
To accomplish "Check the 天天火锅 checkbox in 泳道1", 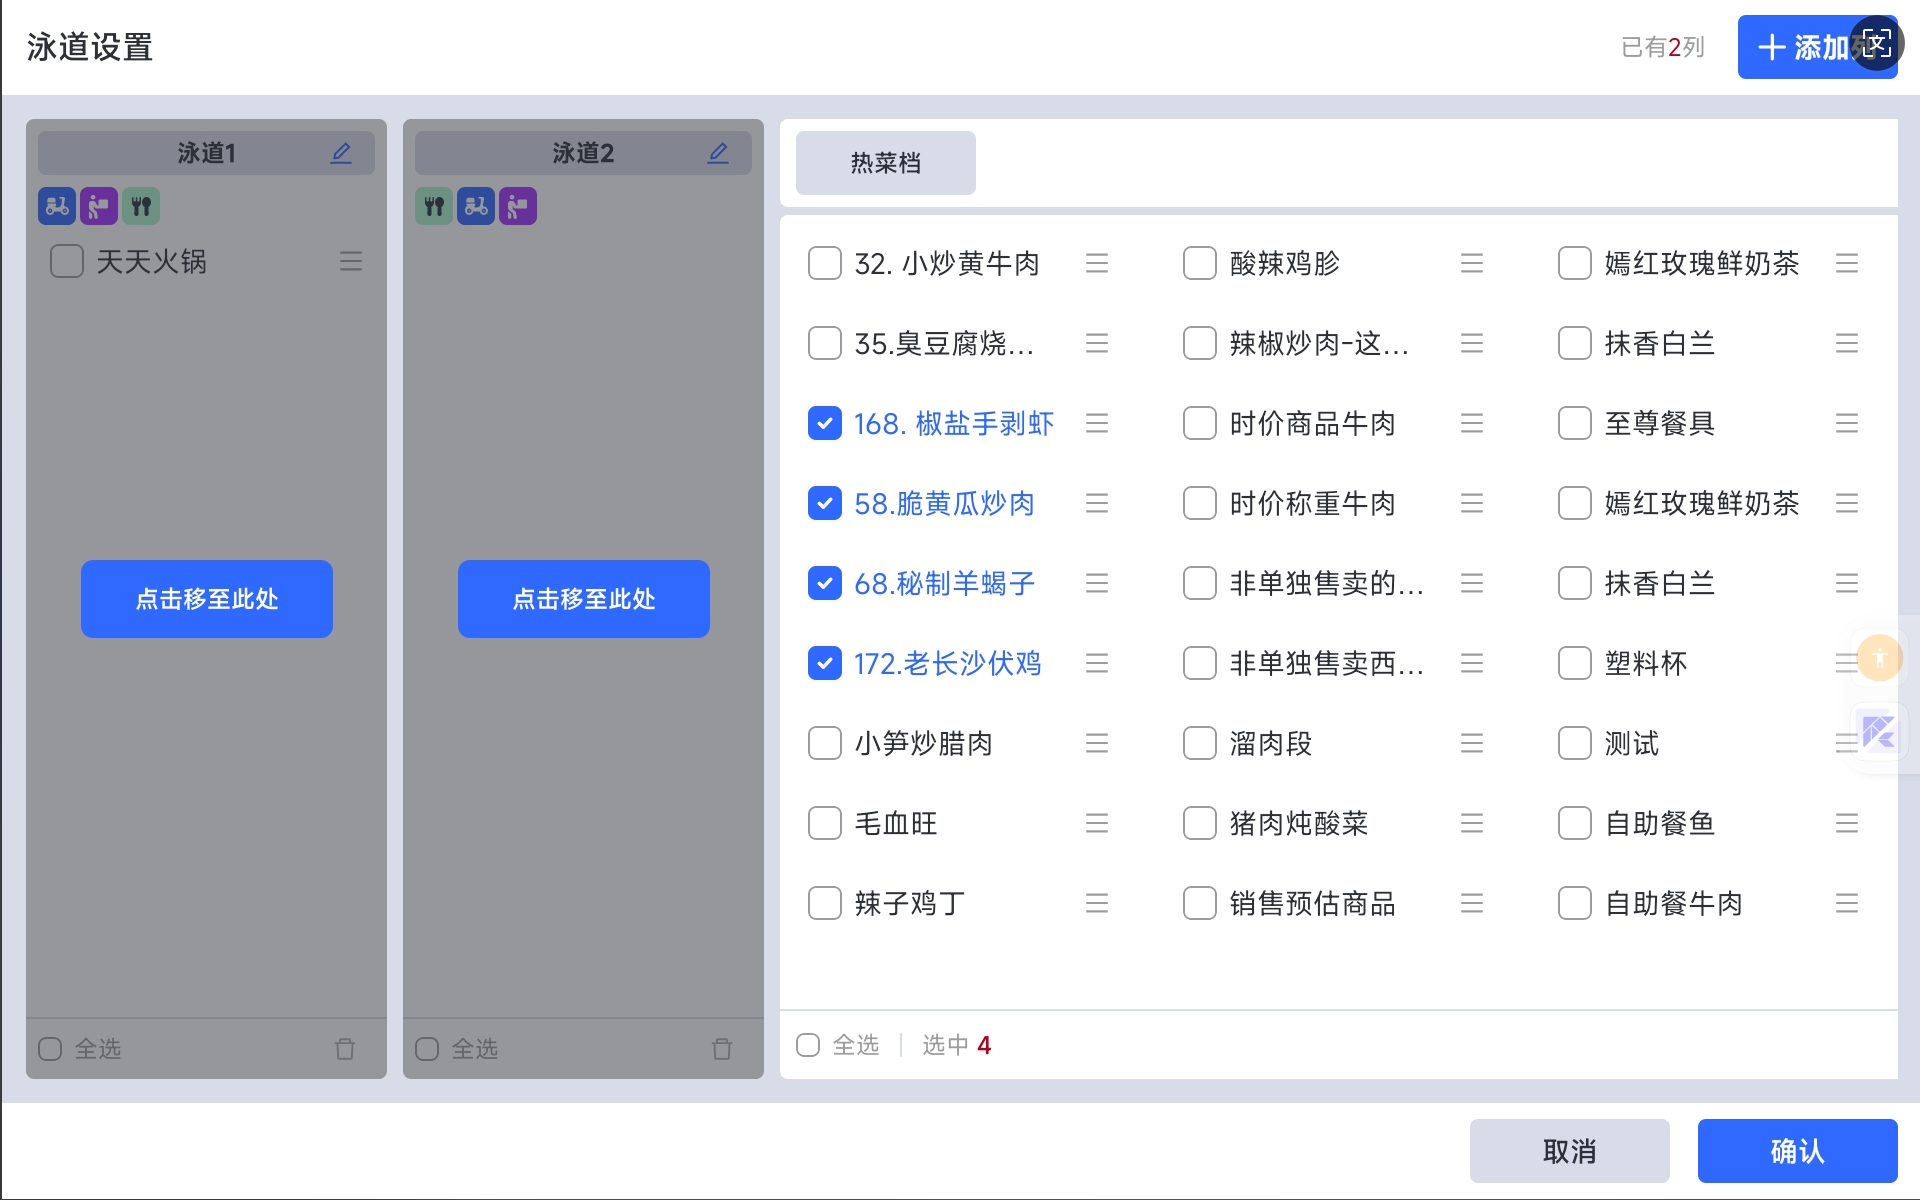I will tap(67, 262).
